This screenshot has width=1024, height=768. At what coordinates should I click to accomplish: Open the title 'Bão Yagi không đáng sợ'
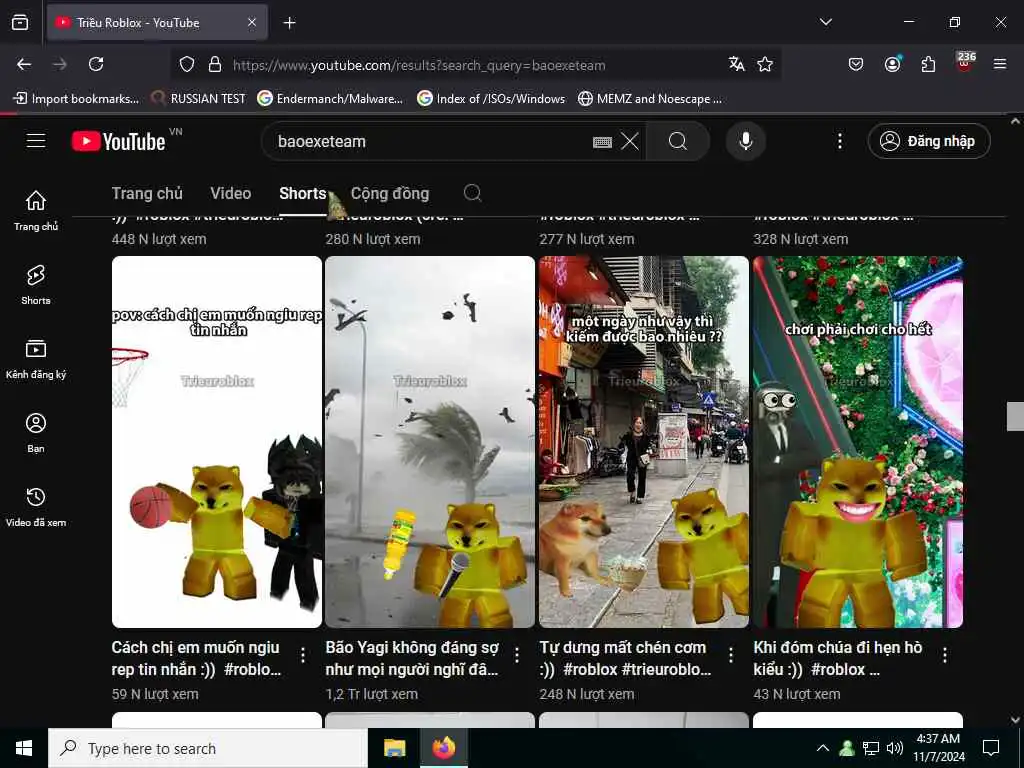[412, 658]
